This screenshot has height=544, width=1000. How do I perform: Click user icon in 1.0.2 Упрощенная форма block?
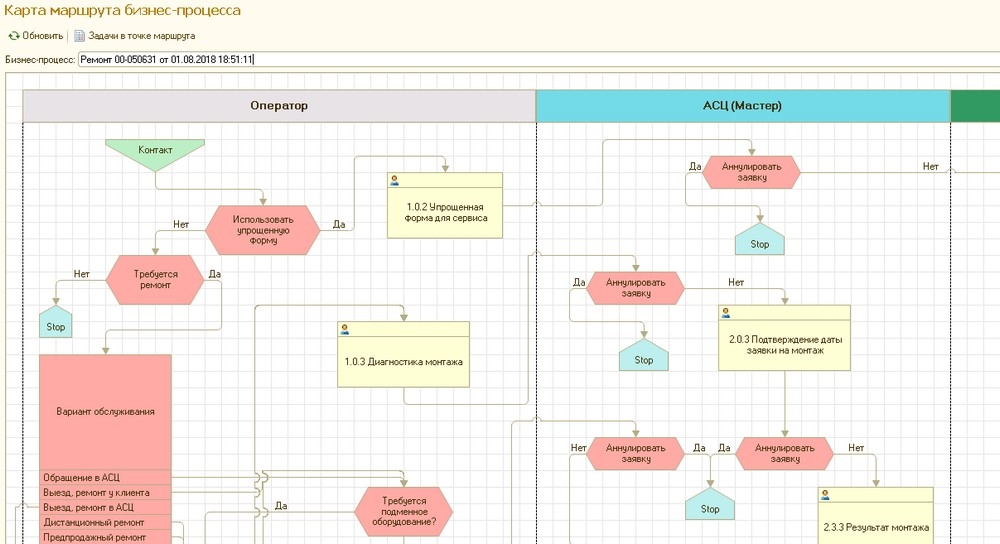[x=395, y=181]
